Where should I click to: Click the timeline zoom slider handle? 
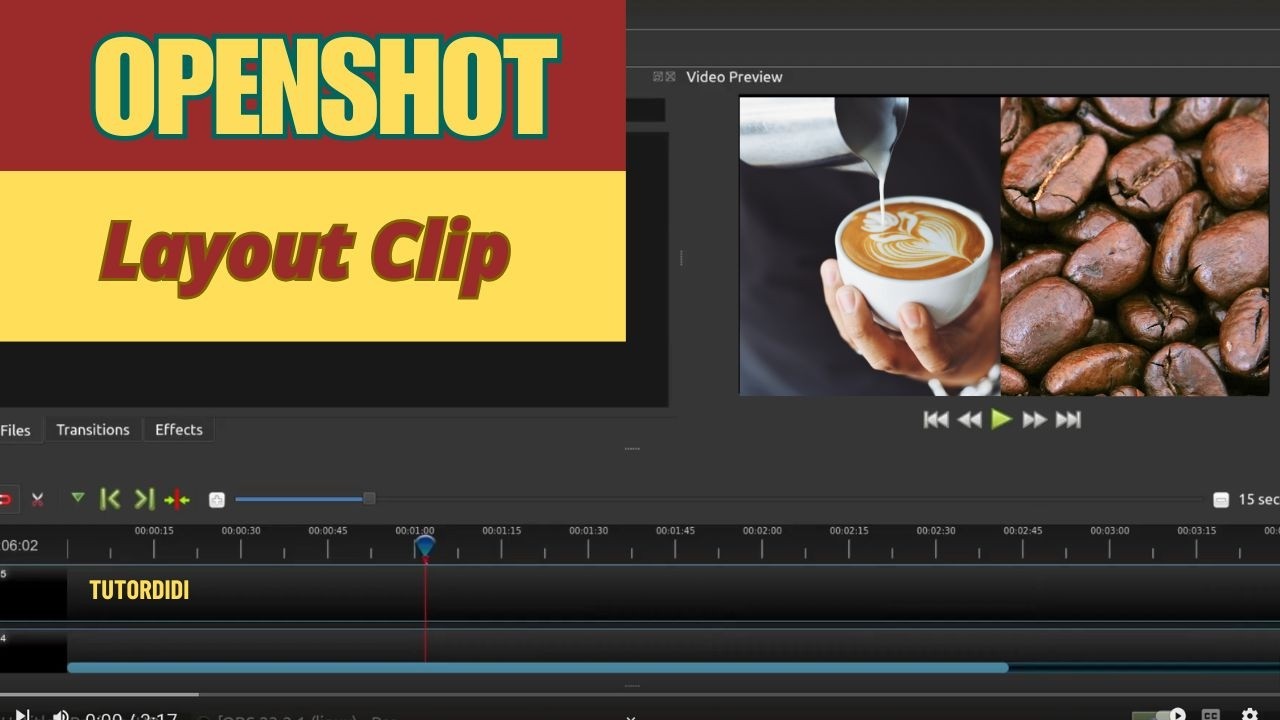[x=369, y=498]
